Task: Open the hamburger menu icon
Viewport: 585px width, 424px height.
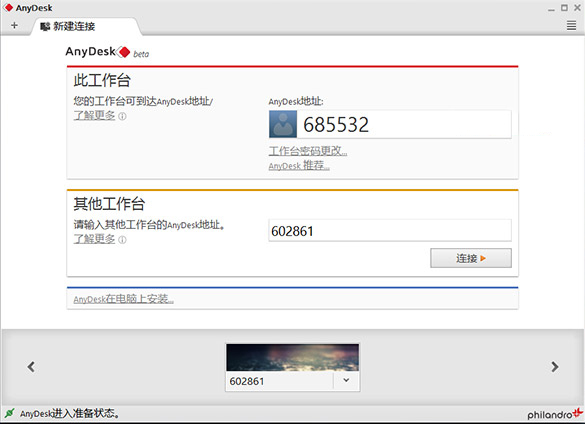Action: click(571, 25)
